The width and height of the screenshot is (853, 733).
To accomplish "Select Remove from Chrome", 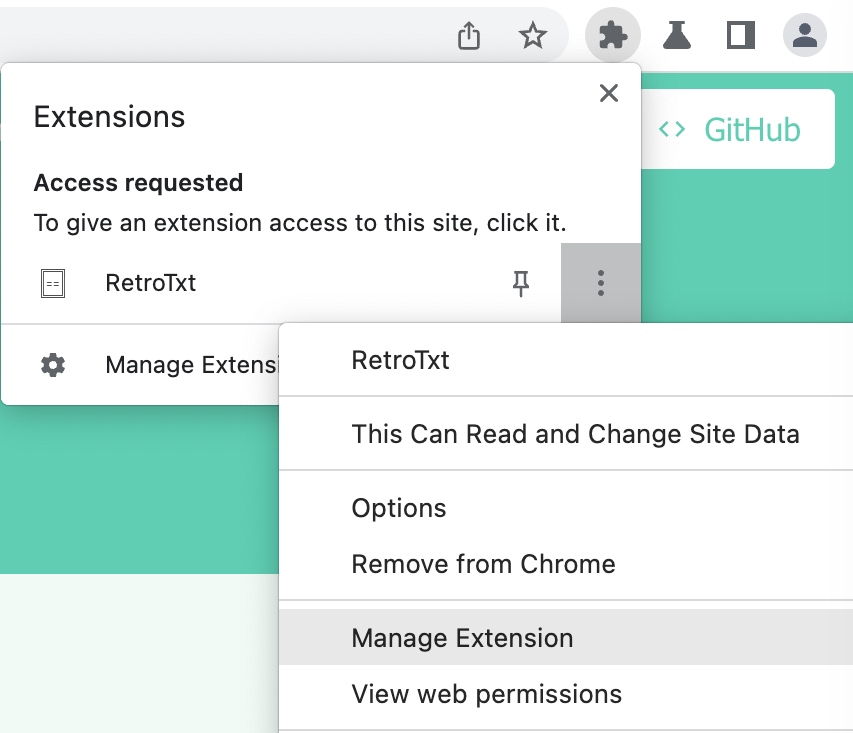I will (x=566, y=564).
